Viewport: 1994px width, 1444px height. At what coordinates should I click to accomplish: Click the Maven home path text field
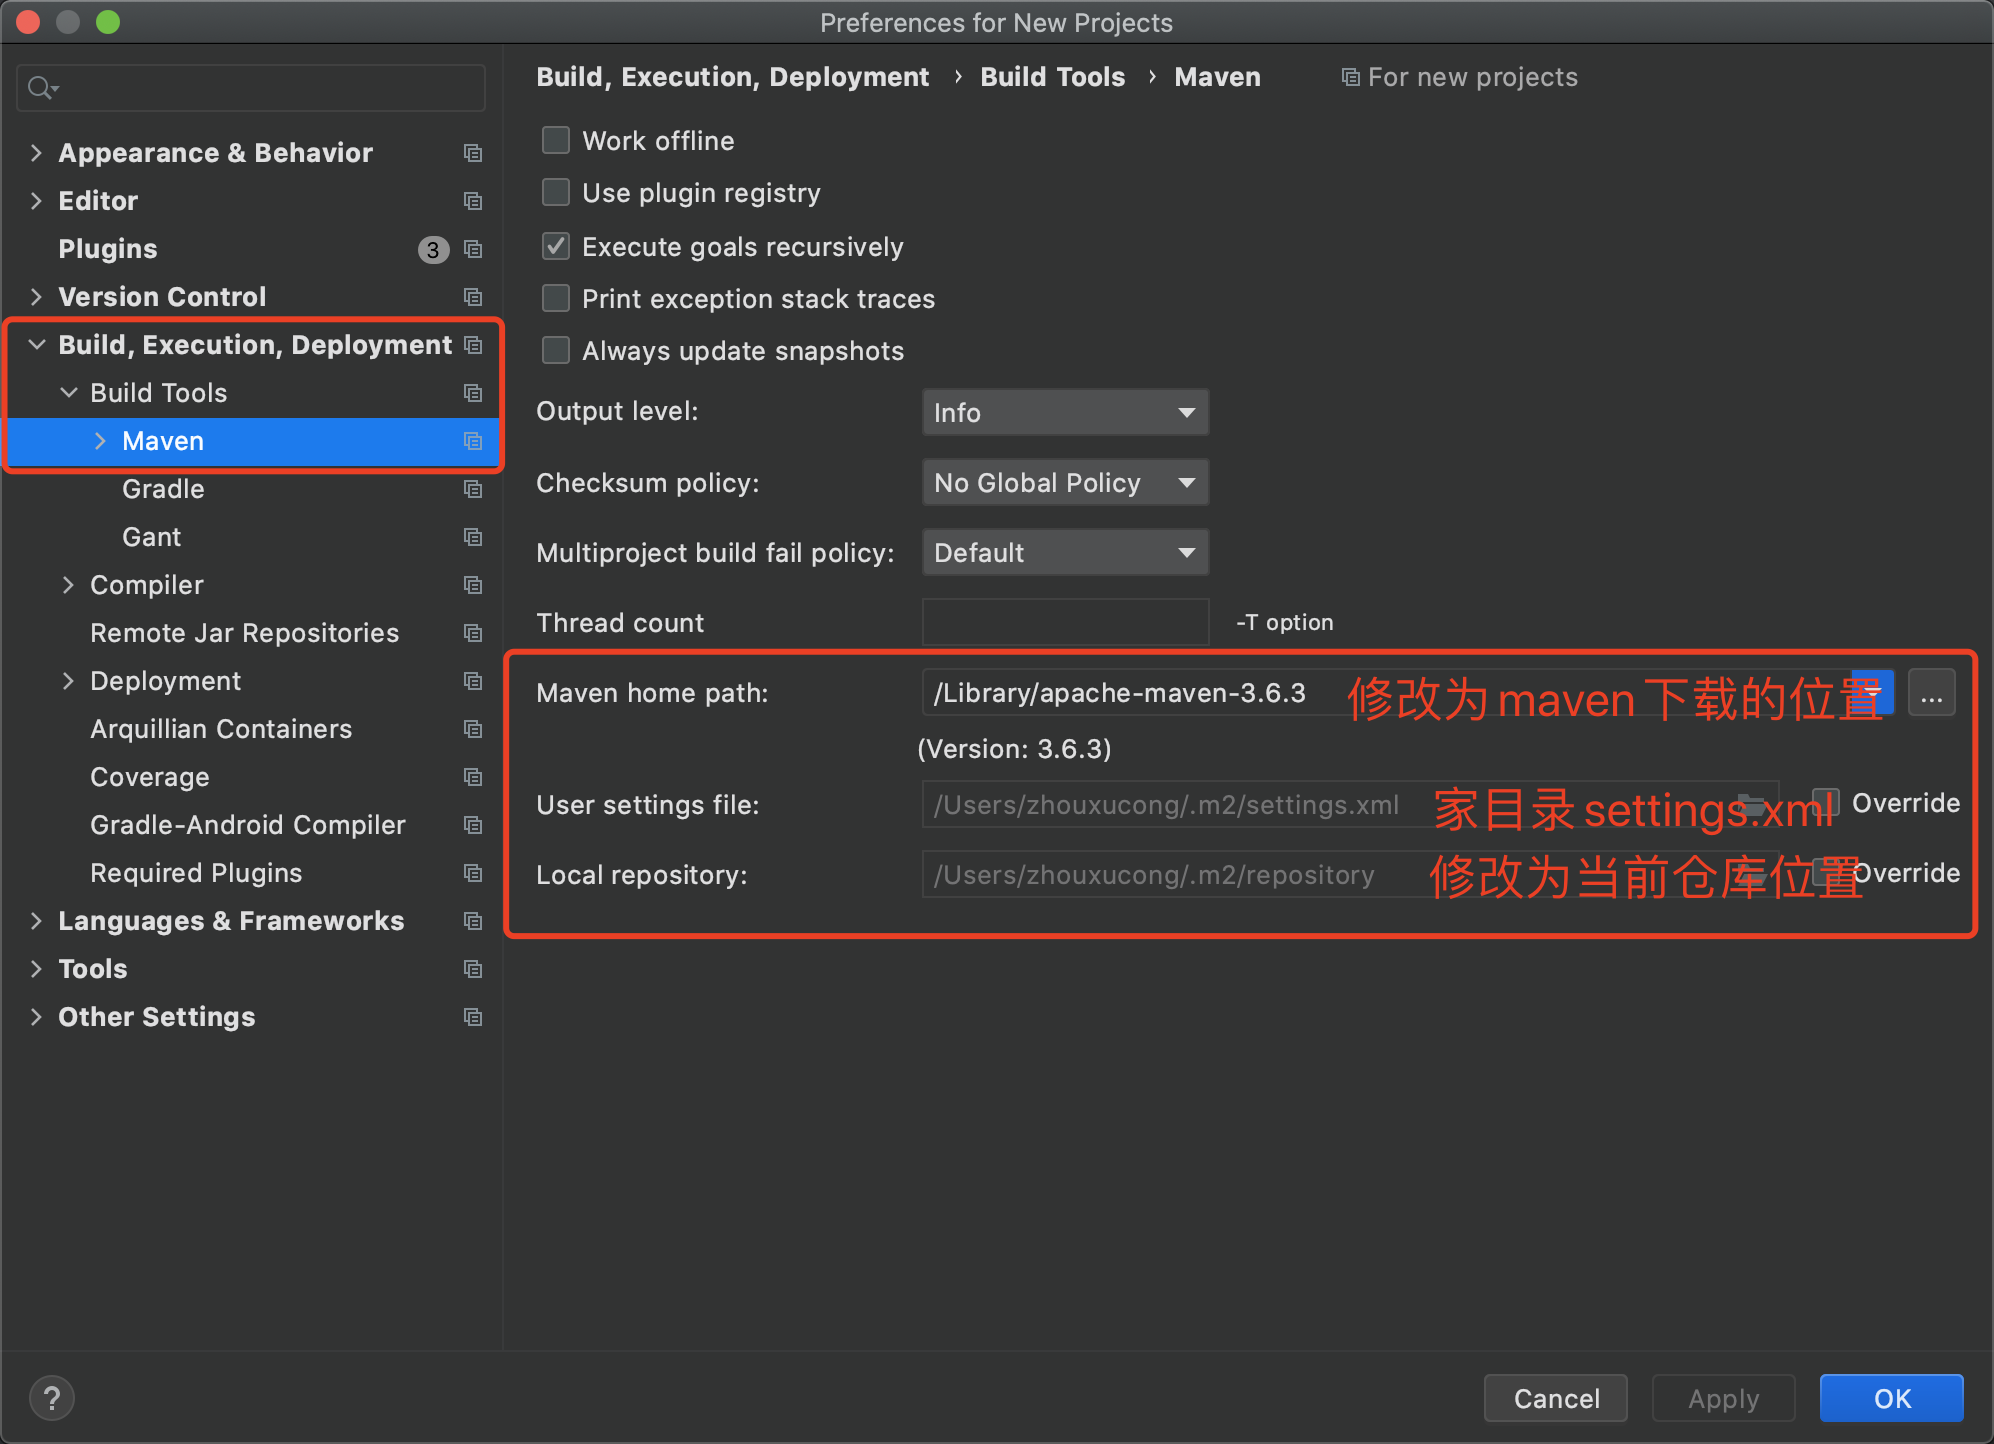[x=1386, y=692]
